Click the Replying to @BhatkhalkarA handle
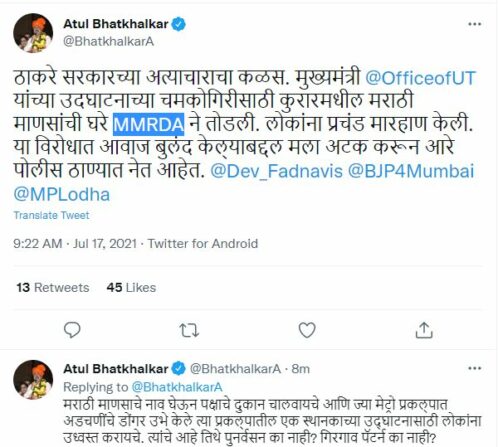 (177, 387)
